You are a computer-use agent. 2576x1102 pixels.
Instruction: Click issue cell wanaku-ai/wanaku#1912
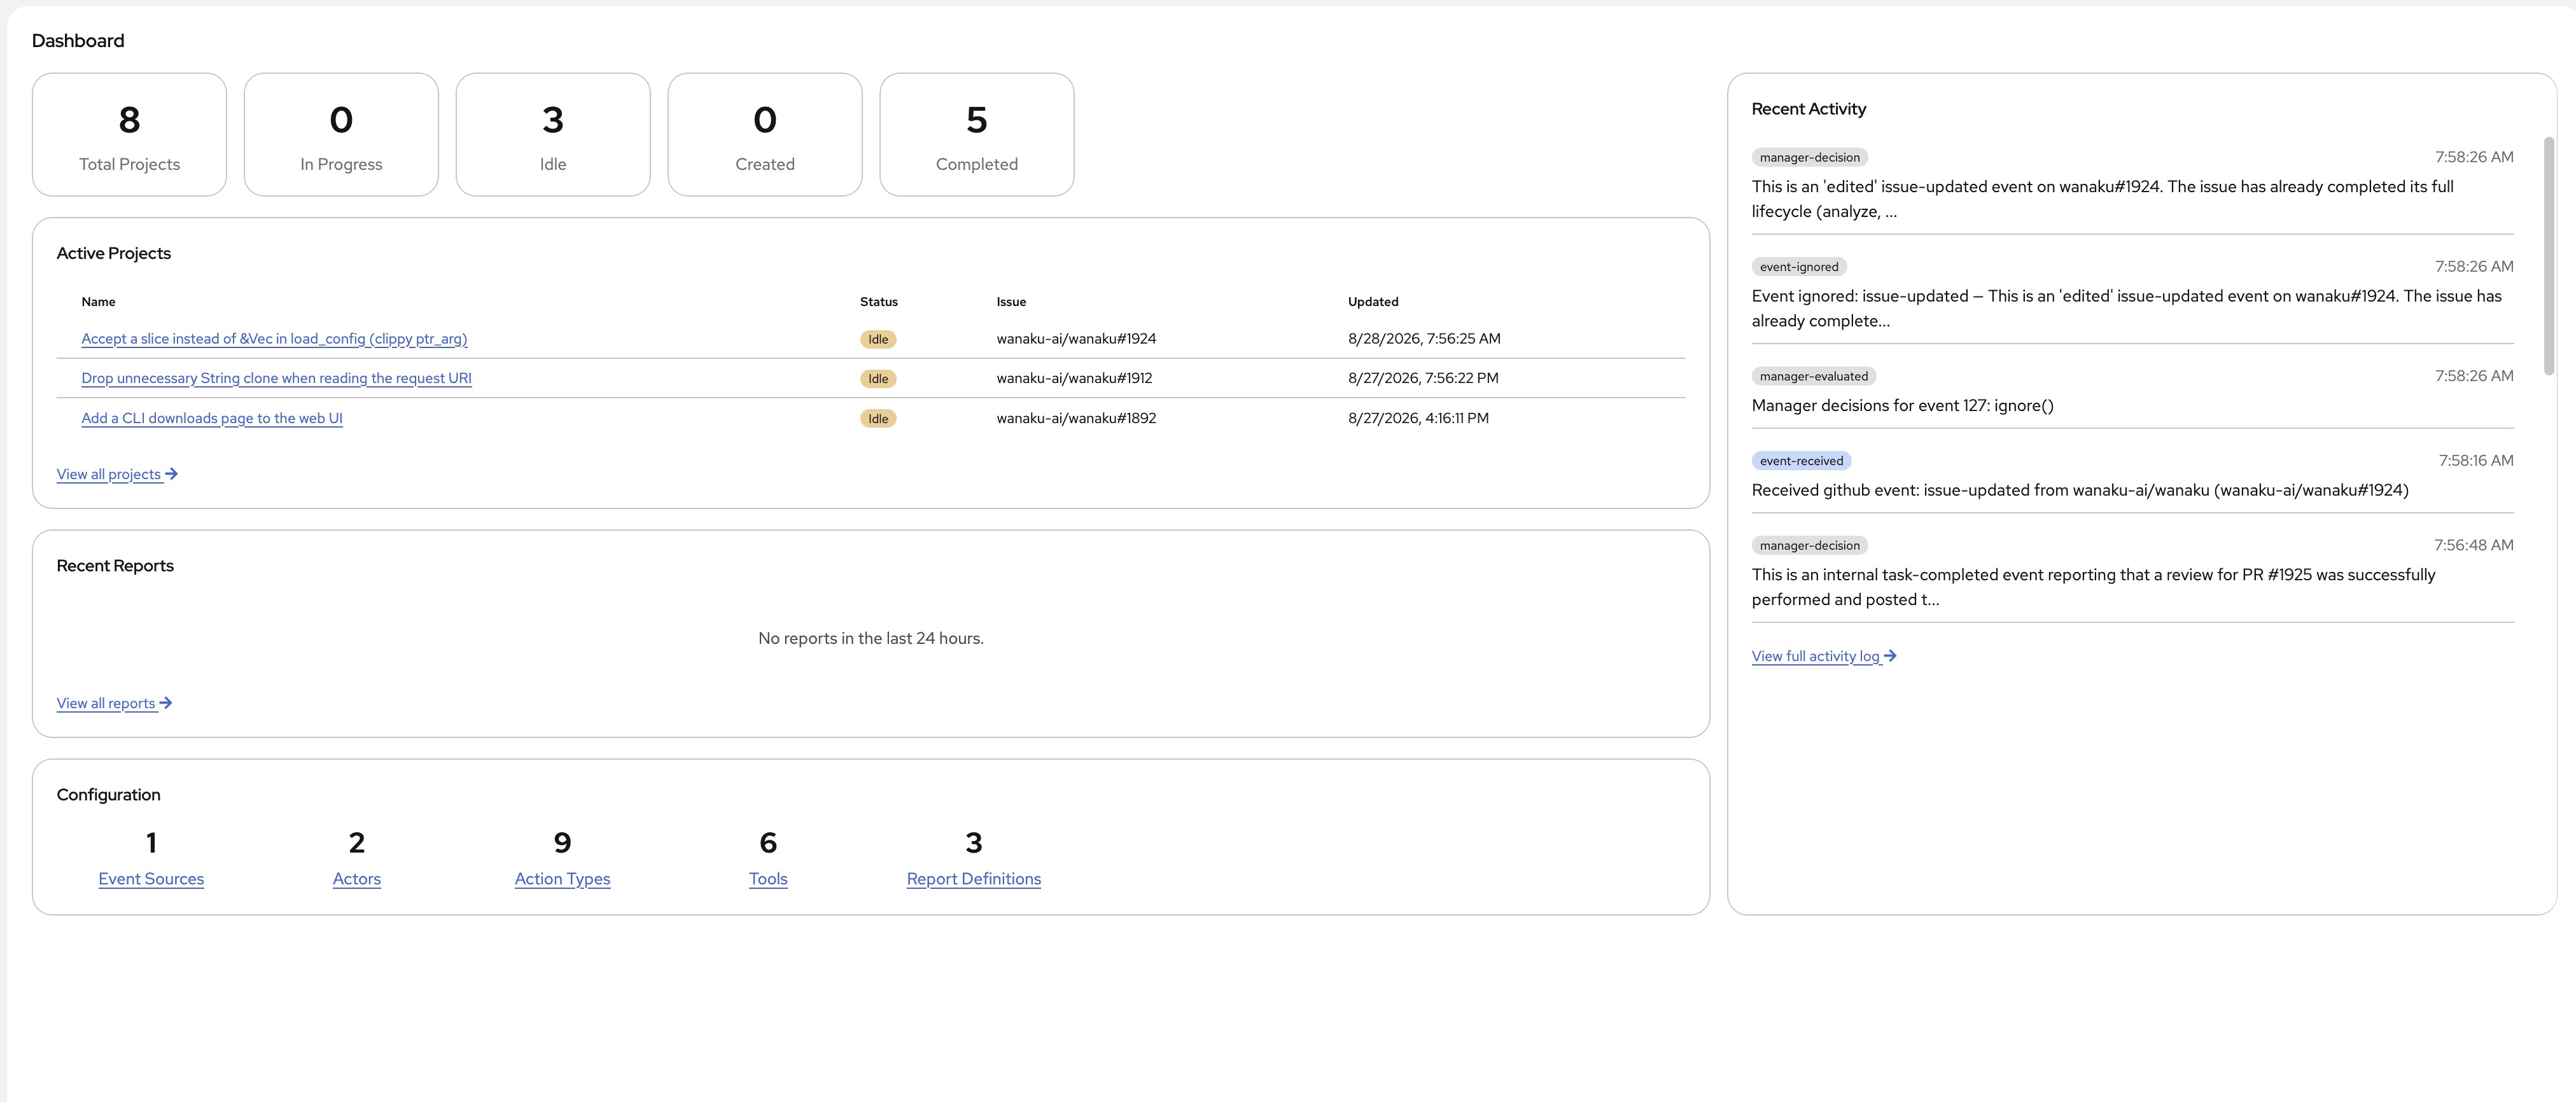1074,378
